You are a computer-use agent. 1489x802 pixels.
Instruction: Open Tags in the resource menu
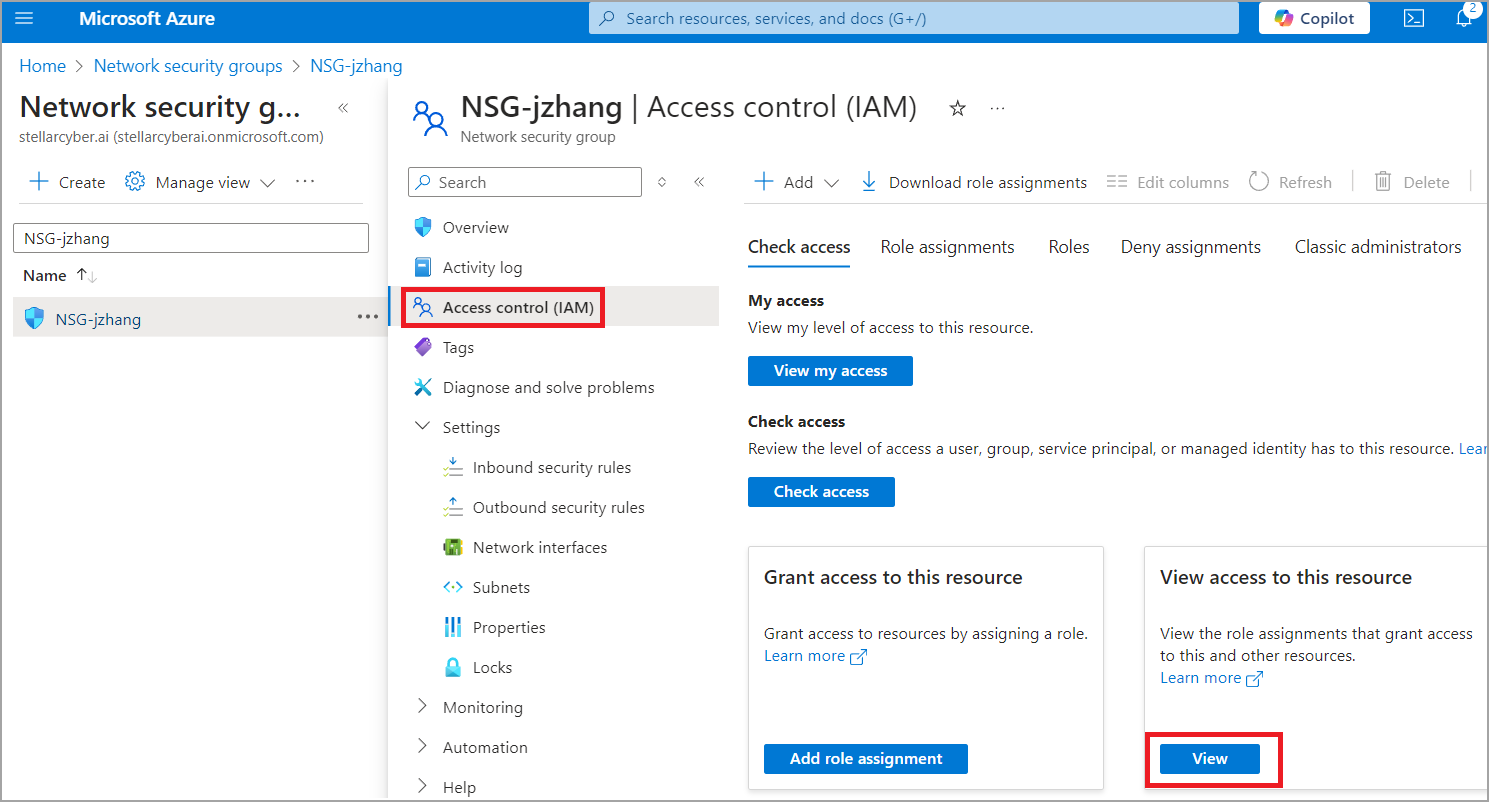[457, 348]
